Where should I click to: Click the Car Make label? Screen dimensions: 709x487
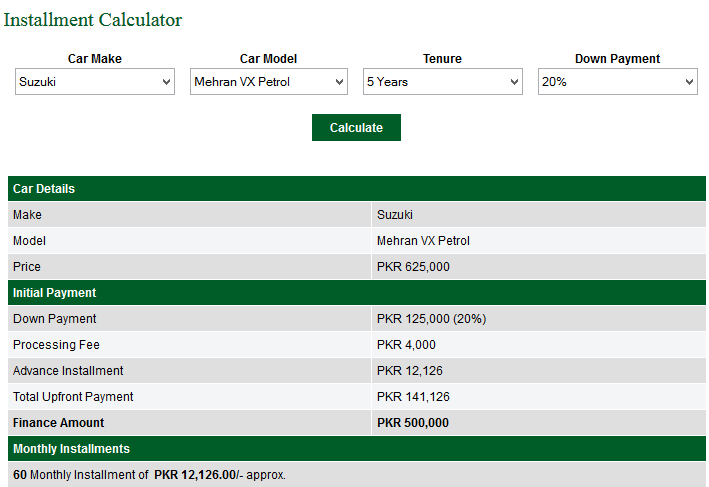(x=95, y=59)
